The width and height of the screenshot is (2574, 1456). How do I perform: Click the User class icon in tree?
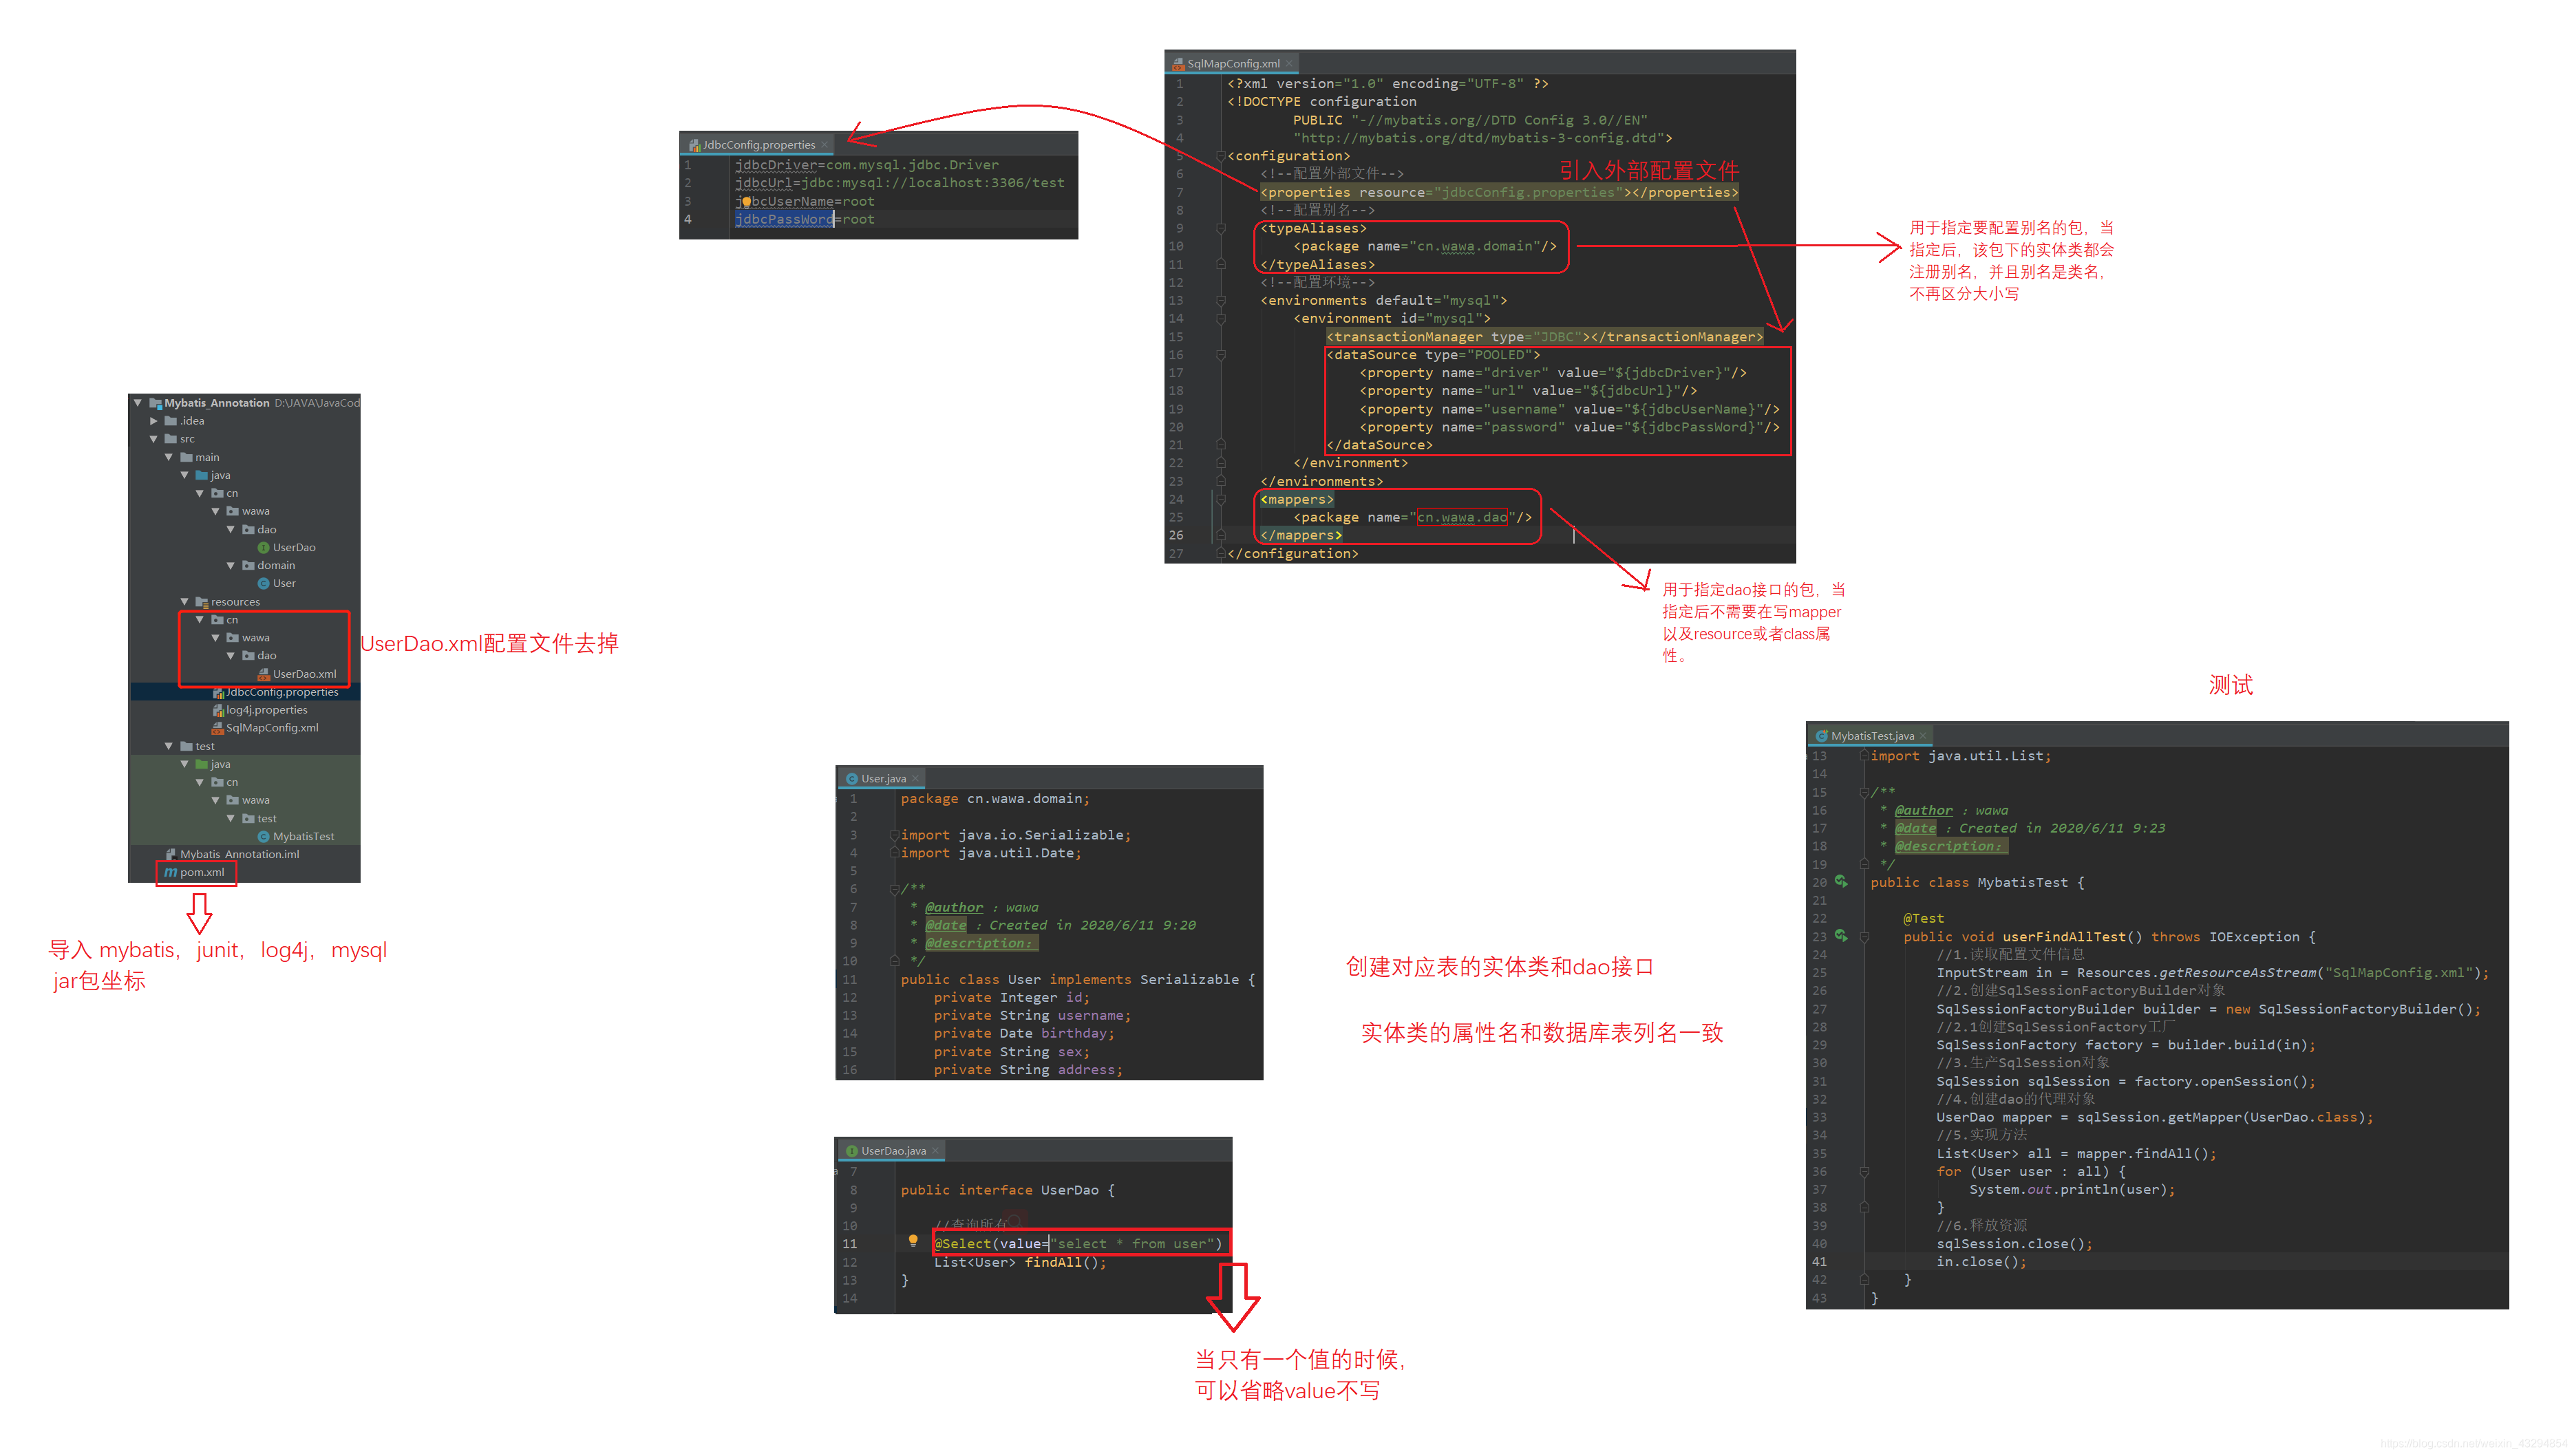click(263, 583)
